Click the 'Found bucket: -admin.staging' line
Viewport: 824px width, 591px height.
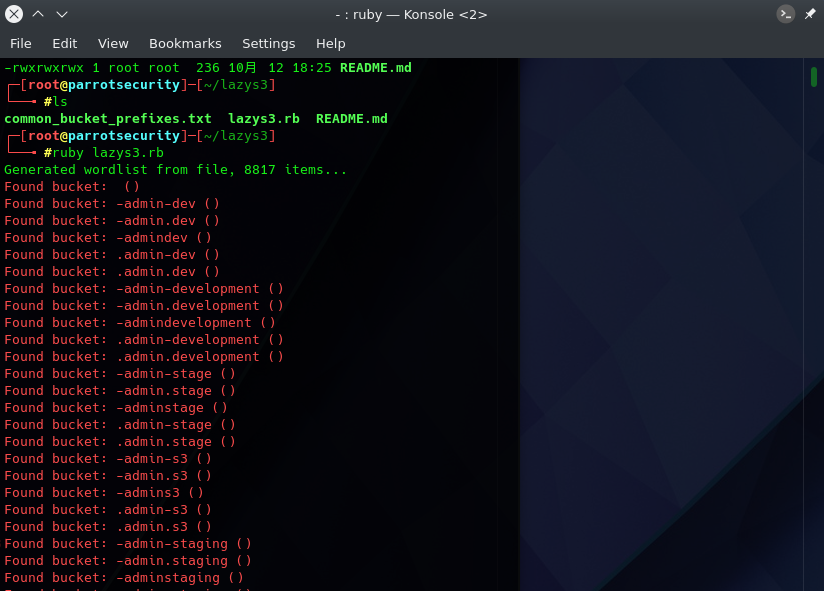tap(128, 561)
